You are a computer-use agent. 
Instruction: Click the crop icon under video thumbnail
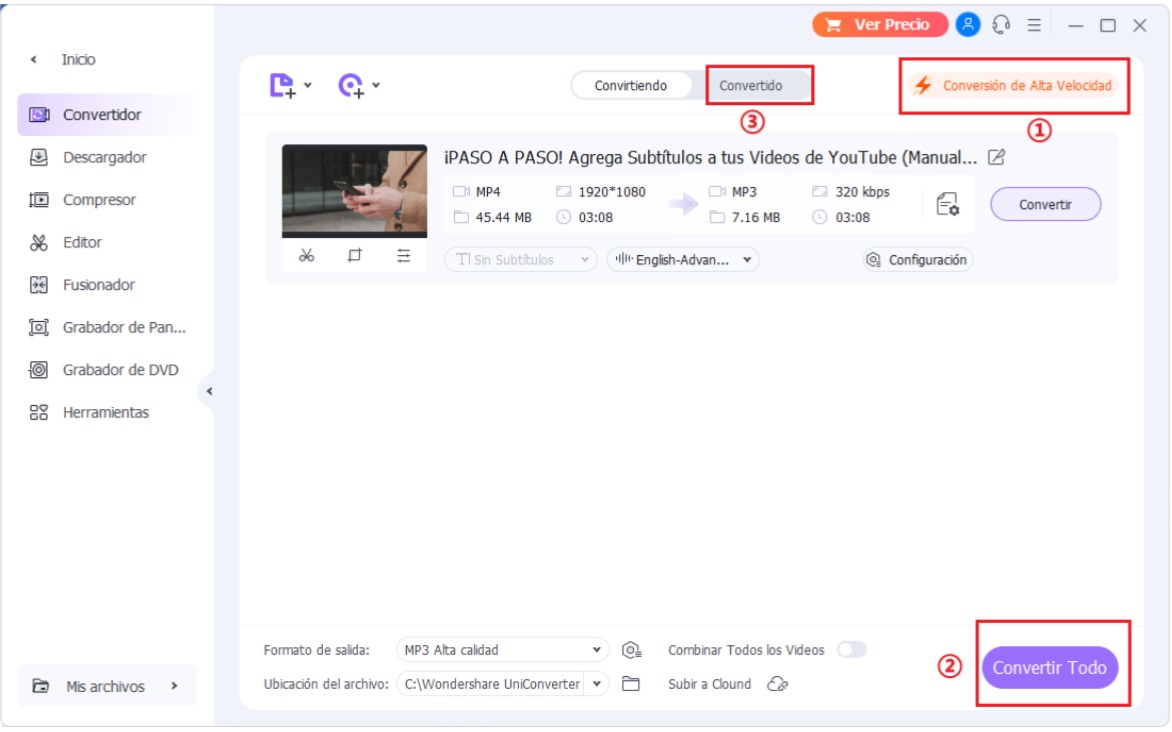pos(355,256)
